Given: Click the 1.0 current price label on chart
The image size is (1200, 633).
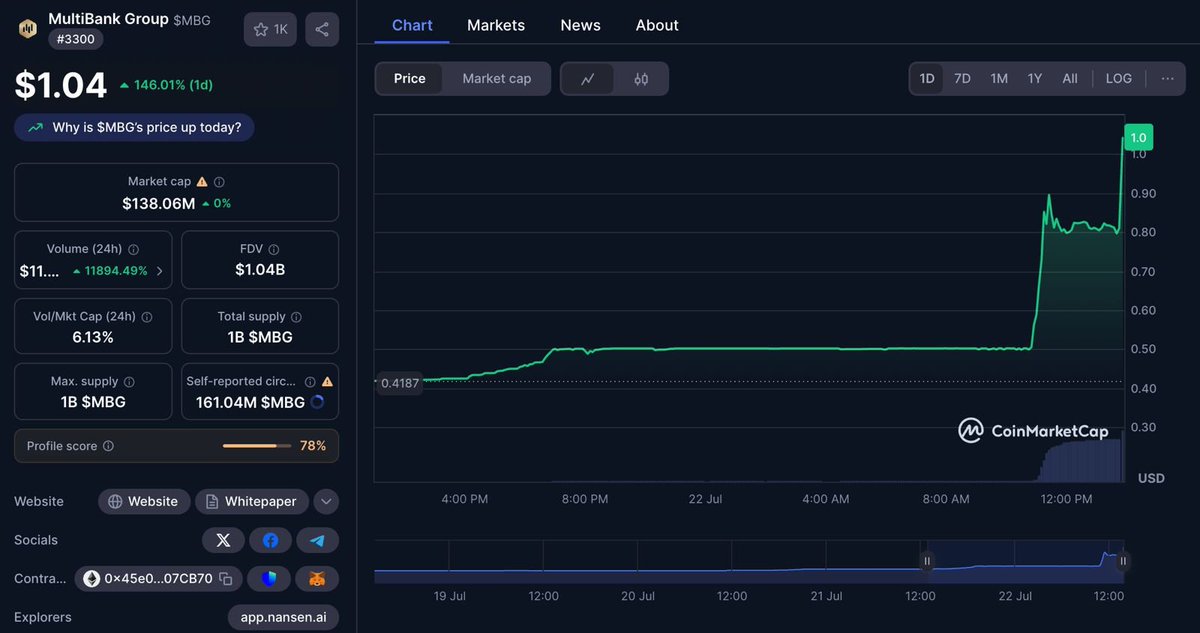Looking at the screenshot, I should [1138, 138].
